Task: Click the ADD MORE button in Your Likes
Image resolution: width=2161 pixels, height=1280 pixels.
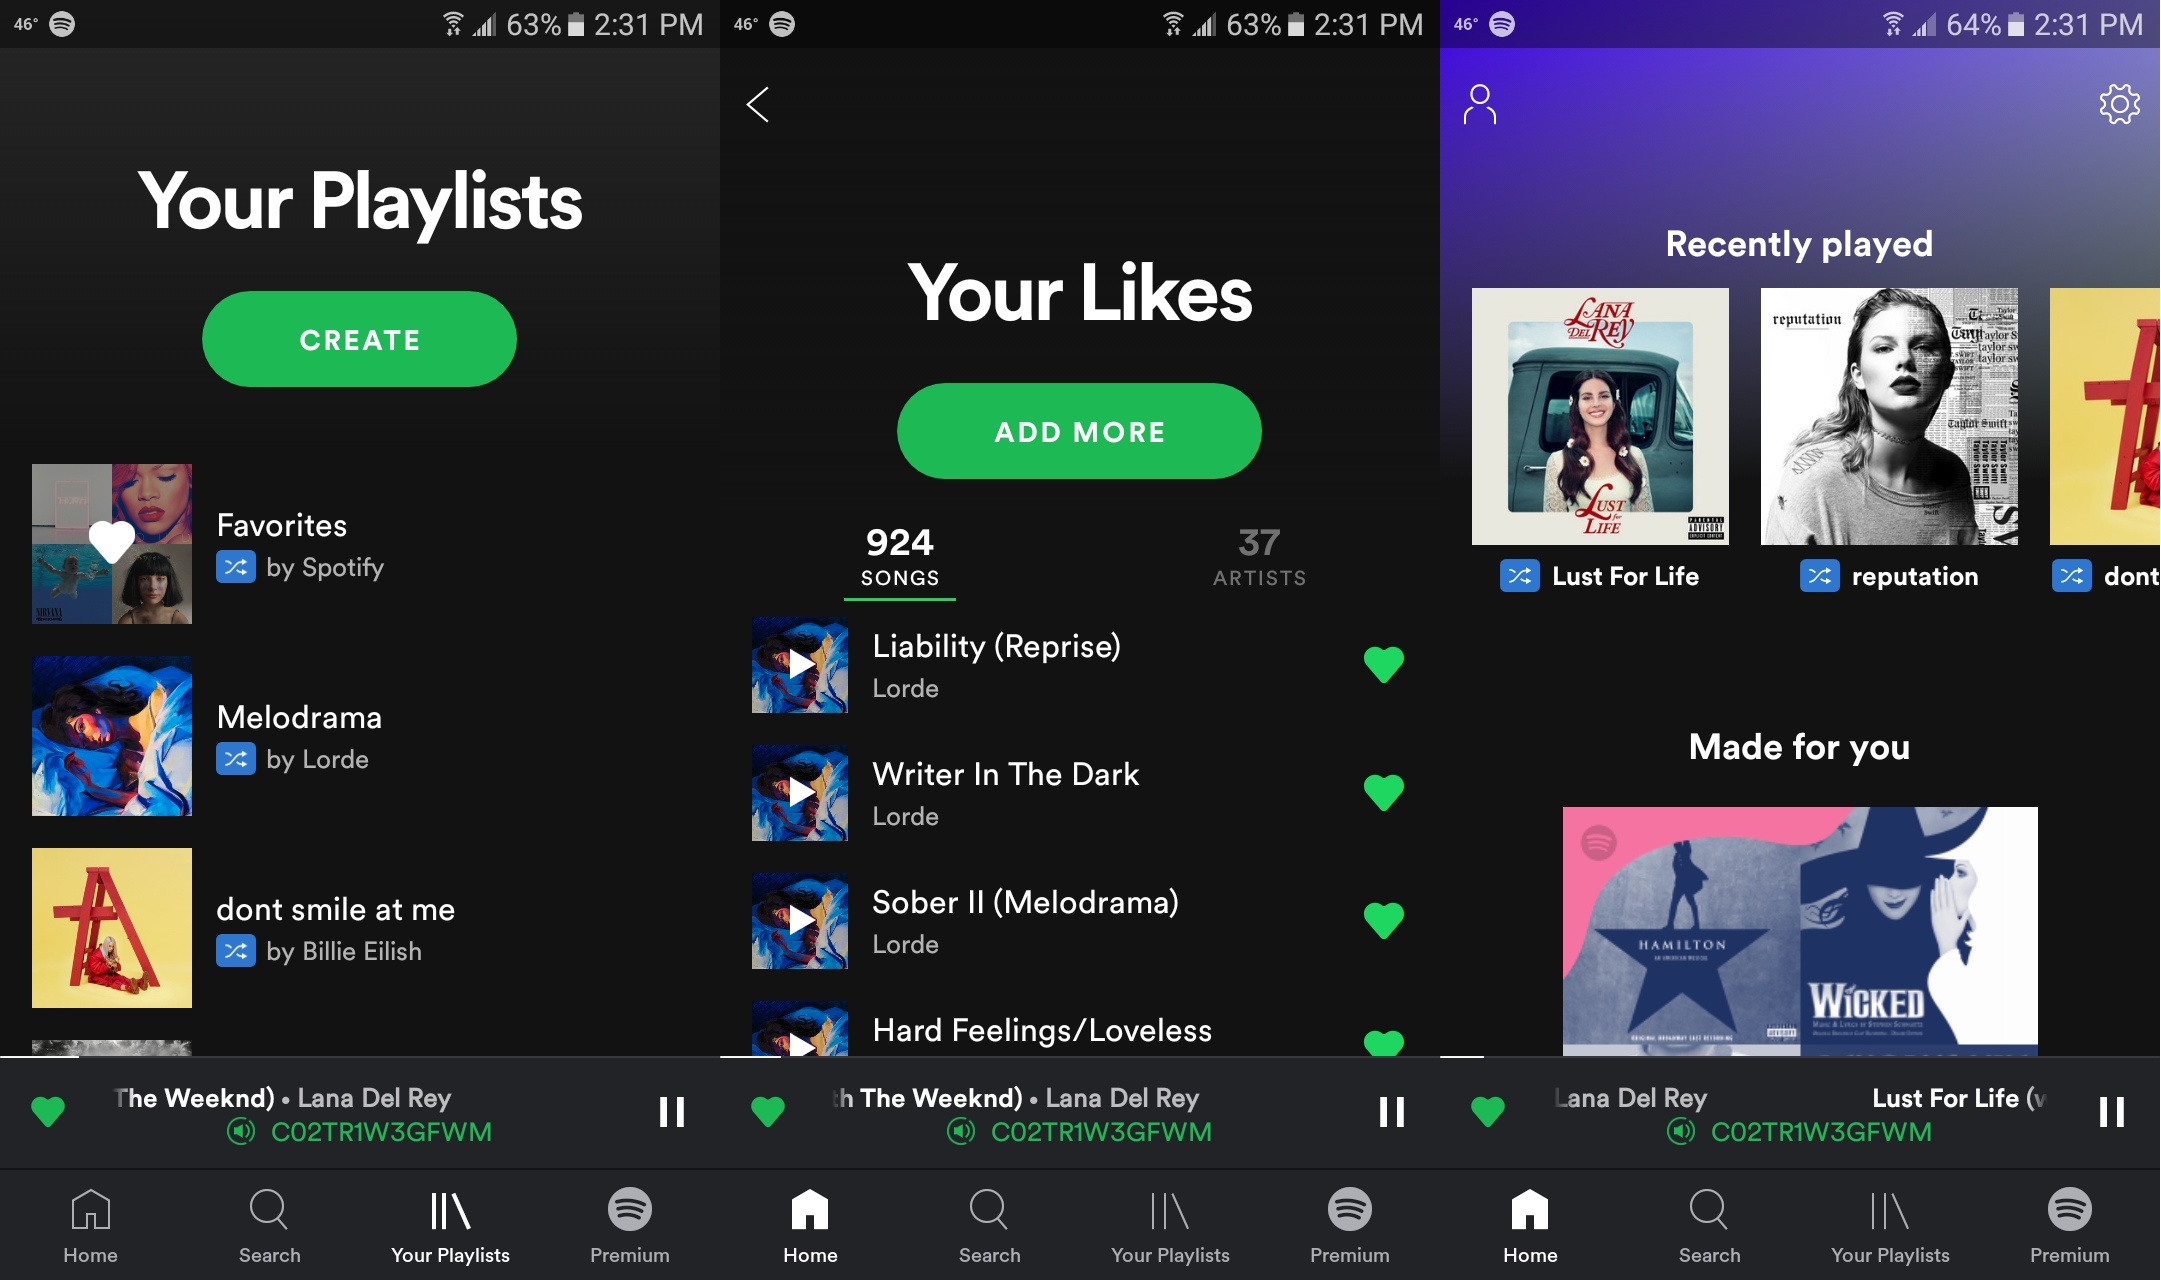Action: (1080, 431)
